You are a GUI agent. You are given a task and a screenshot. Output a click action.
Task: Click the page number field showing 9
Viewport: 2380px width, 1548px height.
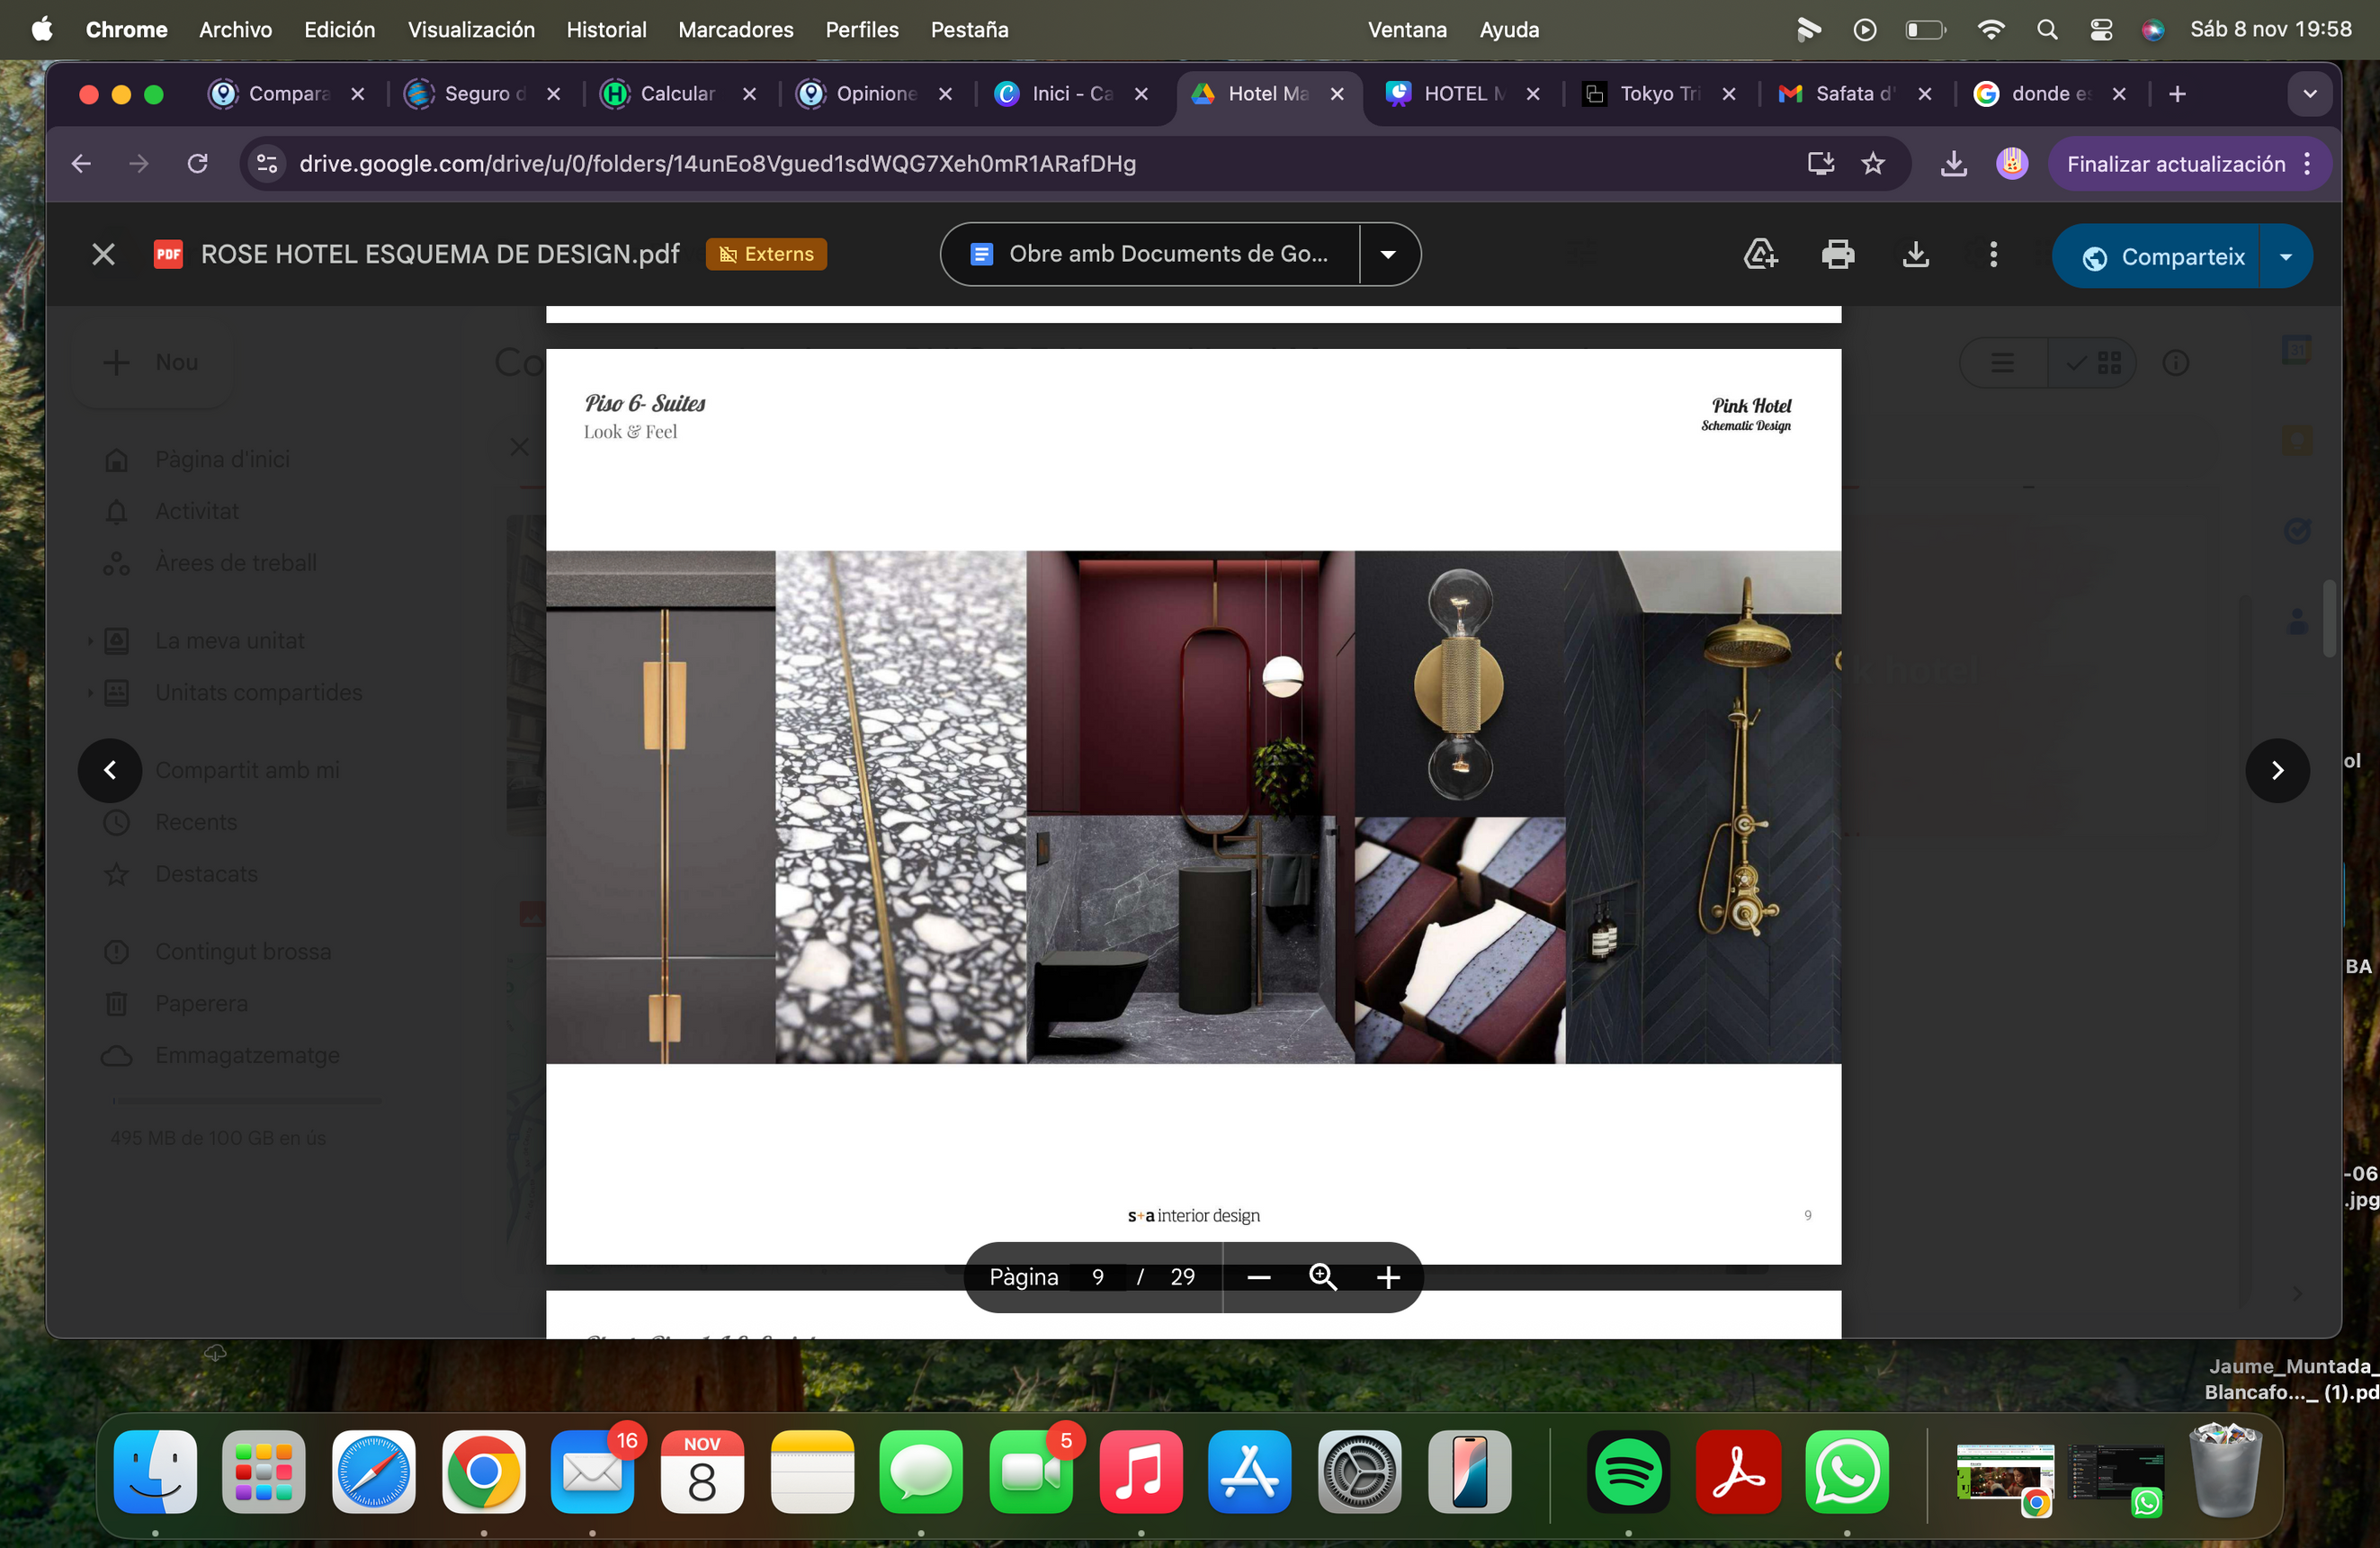tap(1097, 1277)
